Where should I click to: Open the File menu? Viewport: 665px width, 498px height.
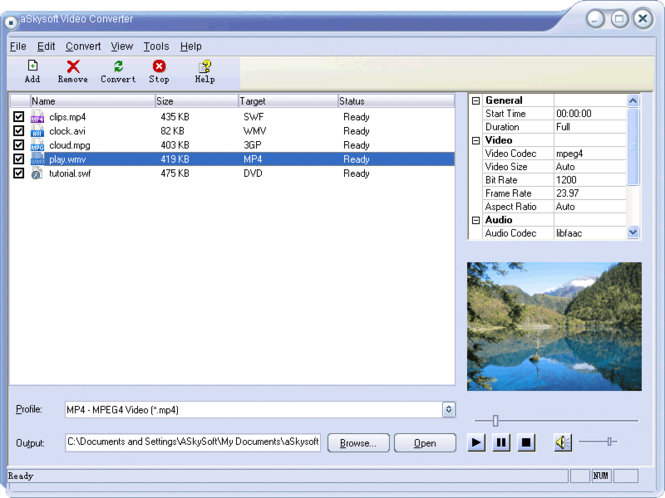(18, 46)
